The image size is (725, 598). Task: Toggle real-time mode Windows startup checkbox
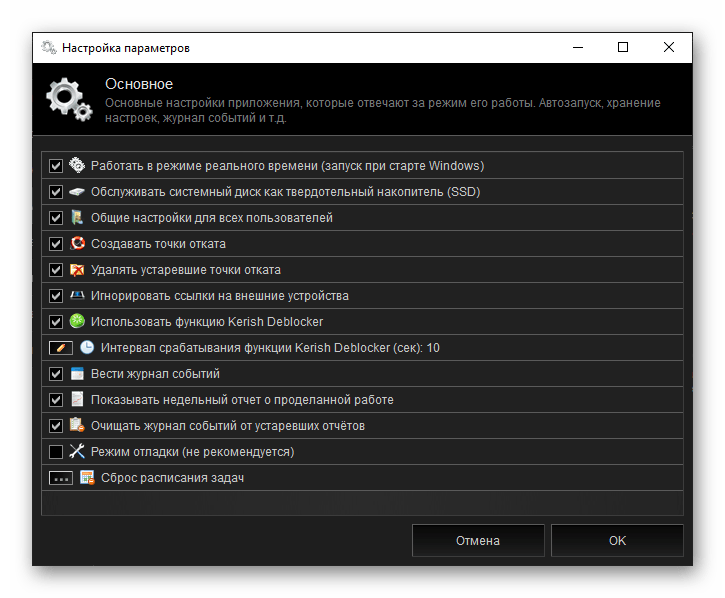click(x=56, y=166)
